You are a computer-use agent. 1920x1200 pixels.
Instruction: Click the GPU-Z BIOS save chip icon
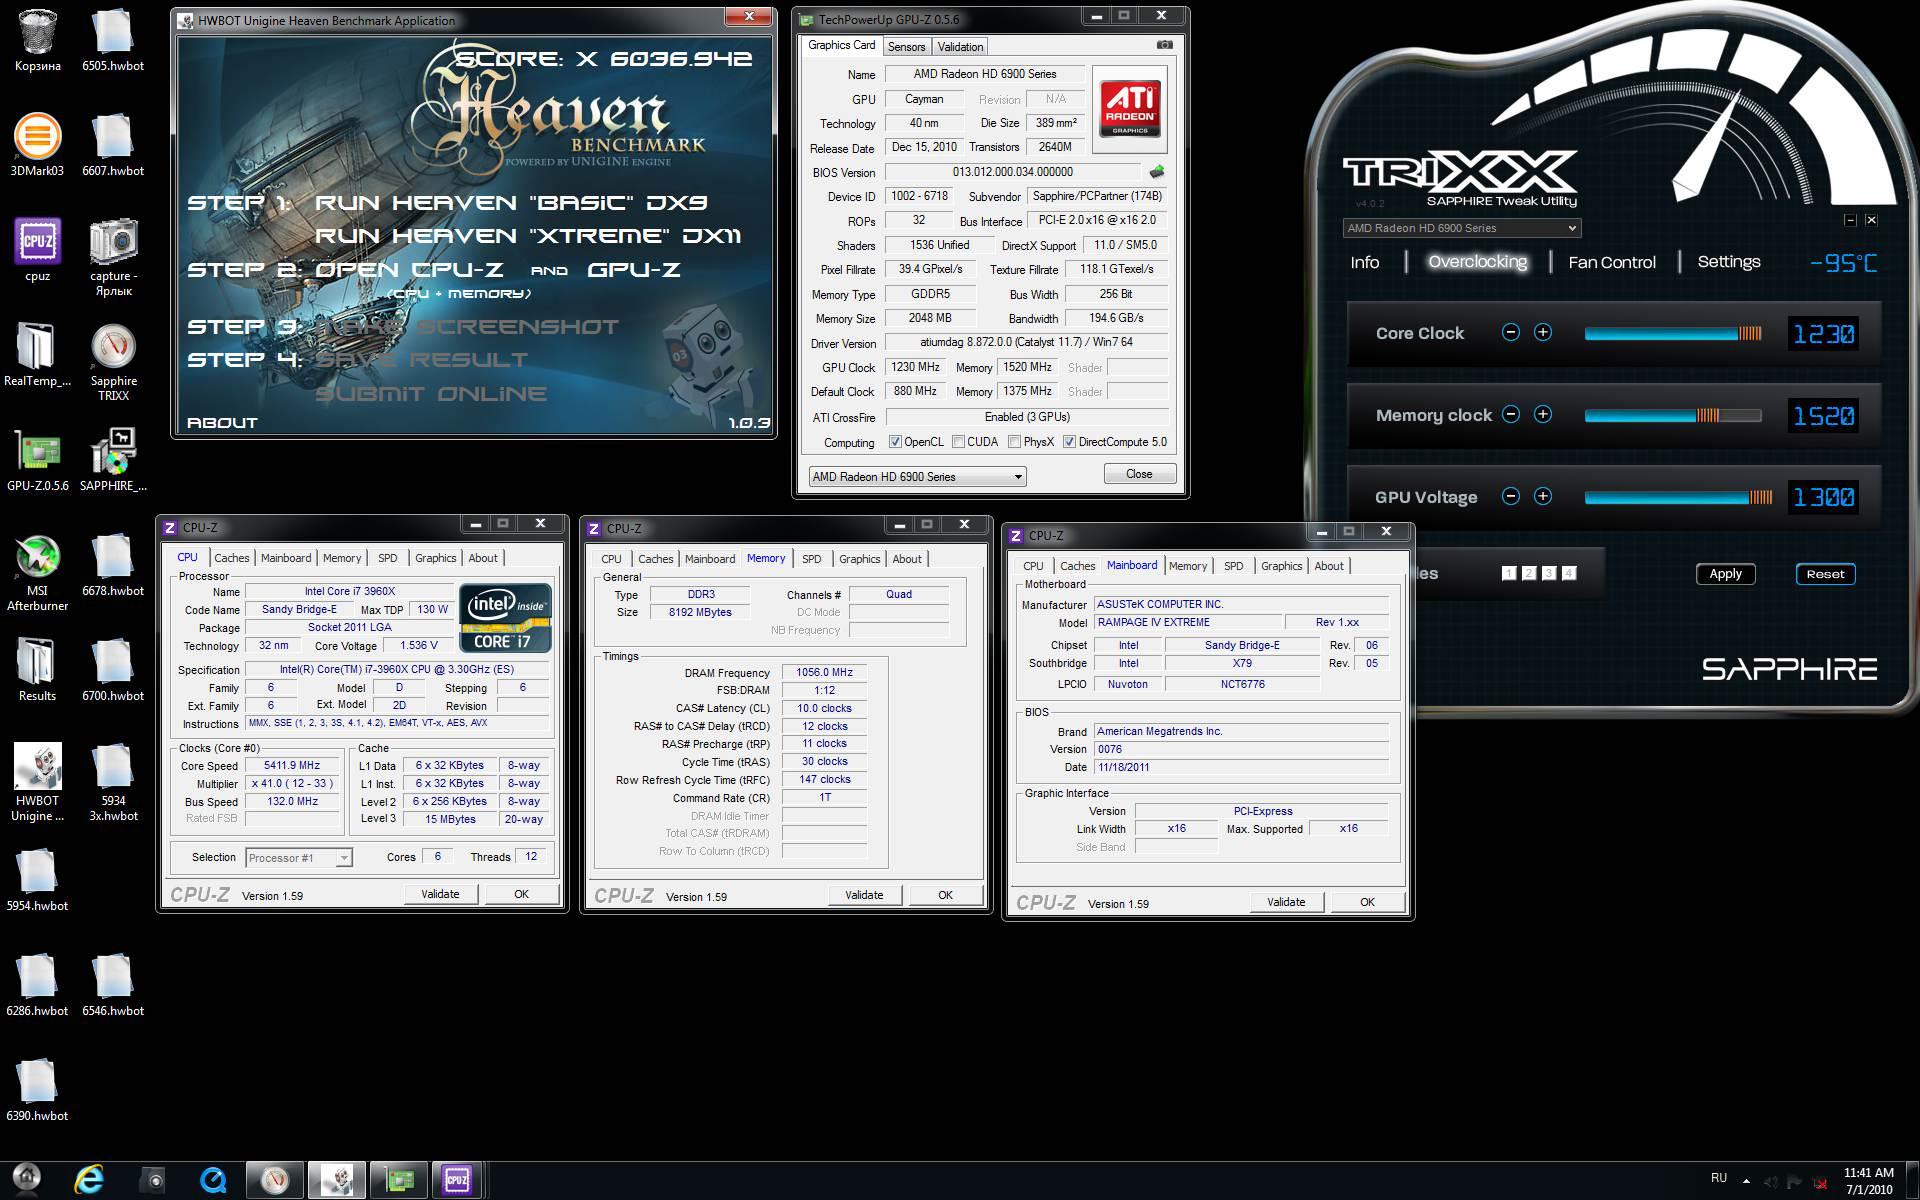click(1157, 172)
